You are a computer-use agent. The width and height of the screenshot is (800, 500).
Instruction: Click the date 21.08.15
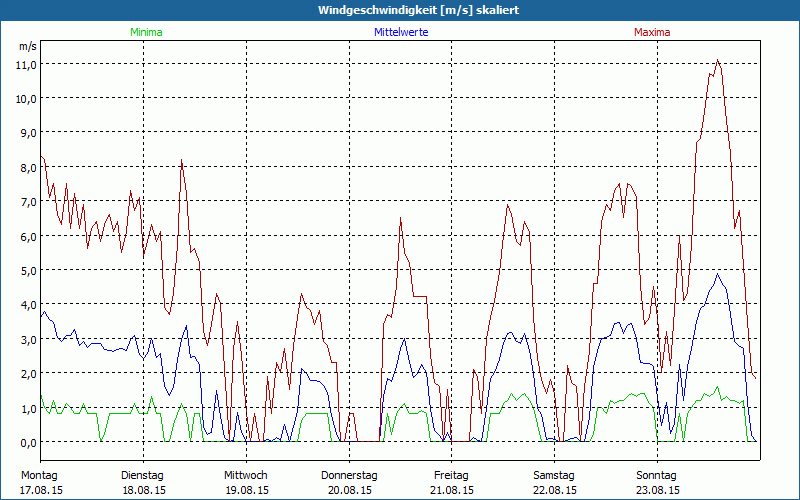(452, 490)
